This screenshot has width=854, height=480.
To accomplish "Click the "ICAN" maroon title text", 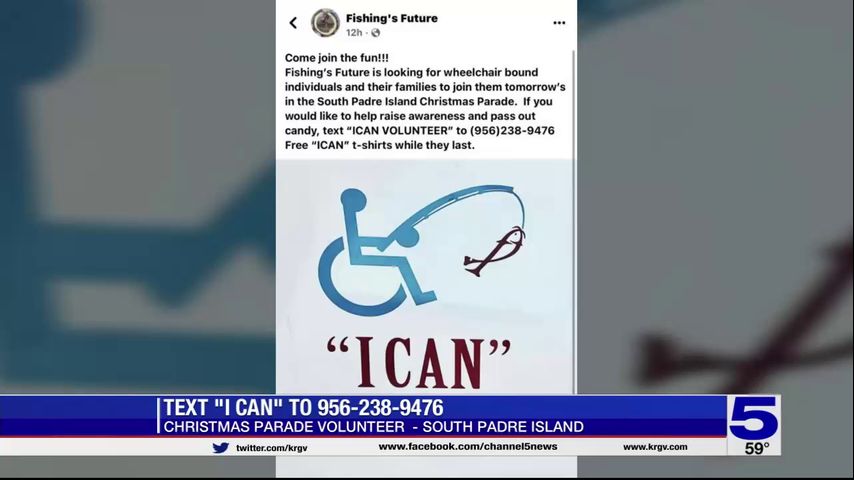I will click(x=418, y=361).
